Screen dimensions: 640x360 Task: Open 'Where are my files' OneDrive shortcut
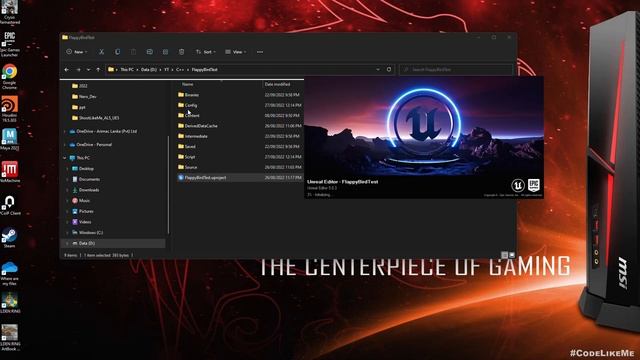[x=9, y=274]
